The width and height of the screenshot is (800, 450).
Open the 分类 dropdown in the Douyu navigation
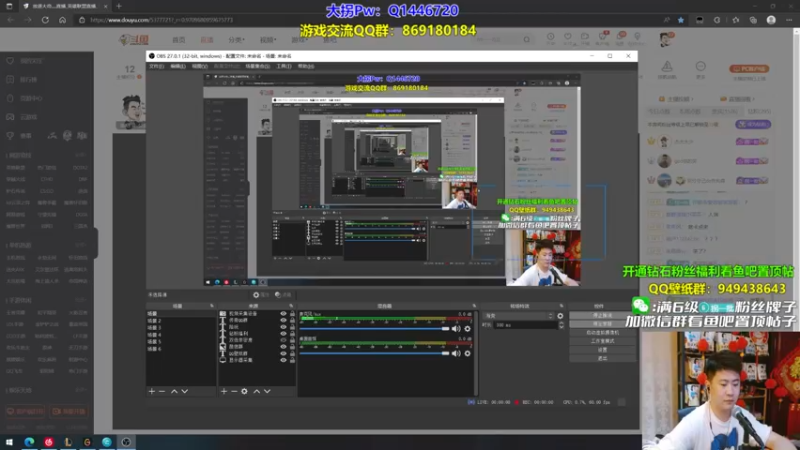click(236, 40)
